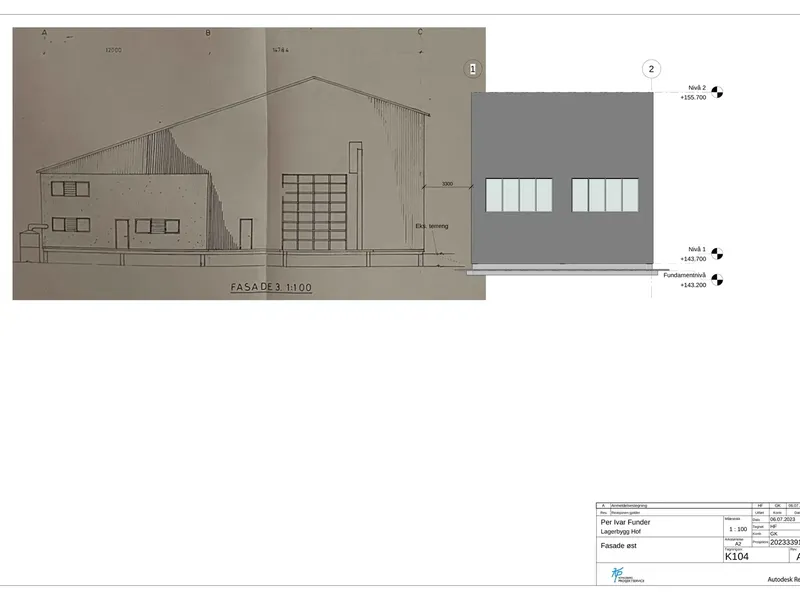Click the "12000" dimension on old drawing

(113, 50)
